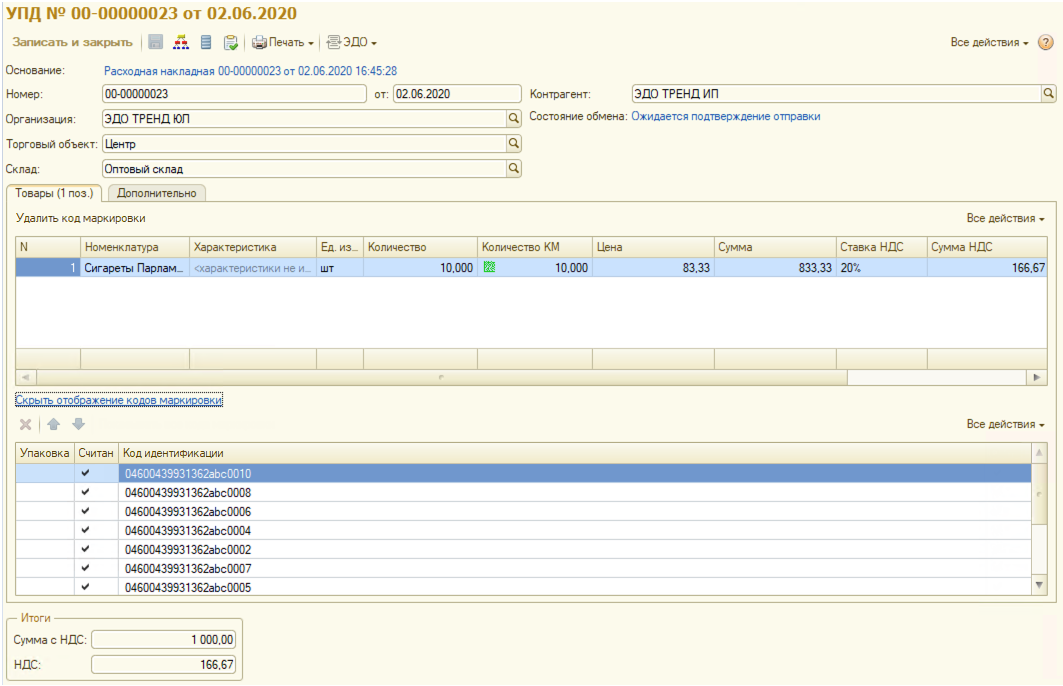Click the Записать и закрыть button

(72, 43)
